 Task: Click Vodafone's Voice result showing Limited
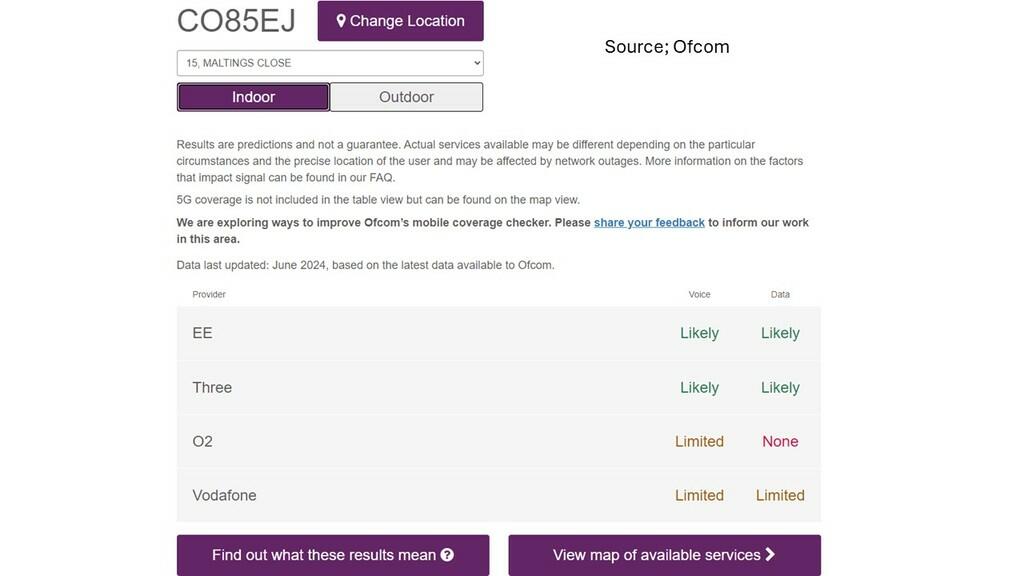(x=699, y=495)
